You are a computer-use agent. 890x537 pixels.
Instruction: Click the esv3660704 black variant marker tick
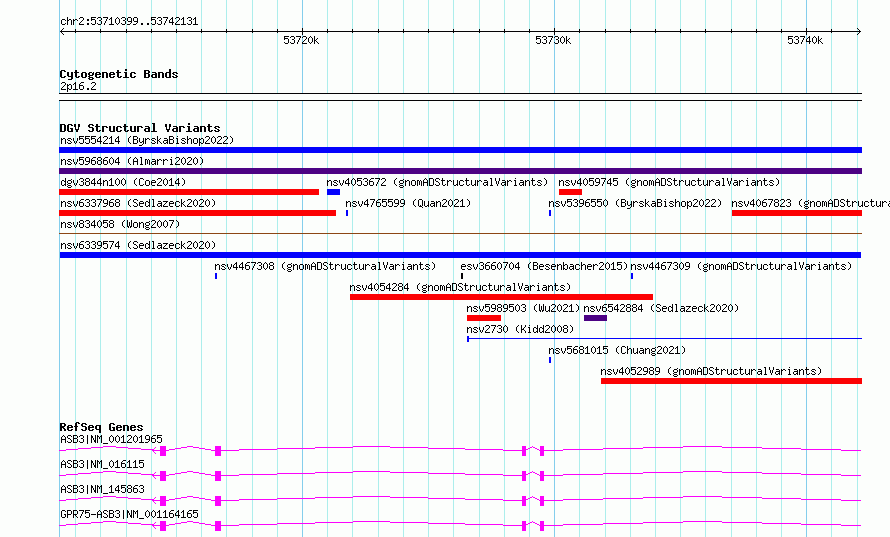point(461,276)
